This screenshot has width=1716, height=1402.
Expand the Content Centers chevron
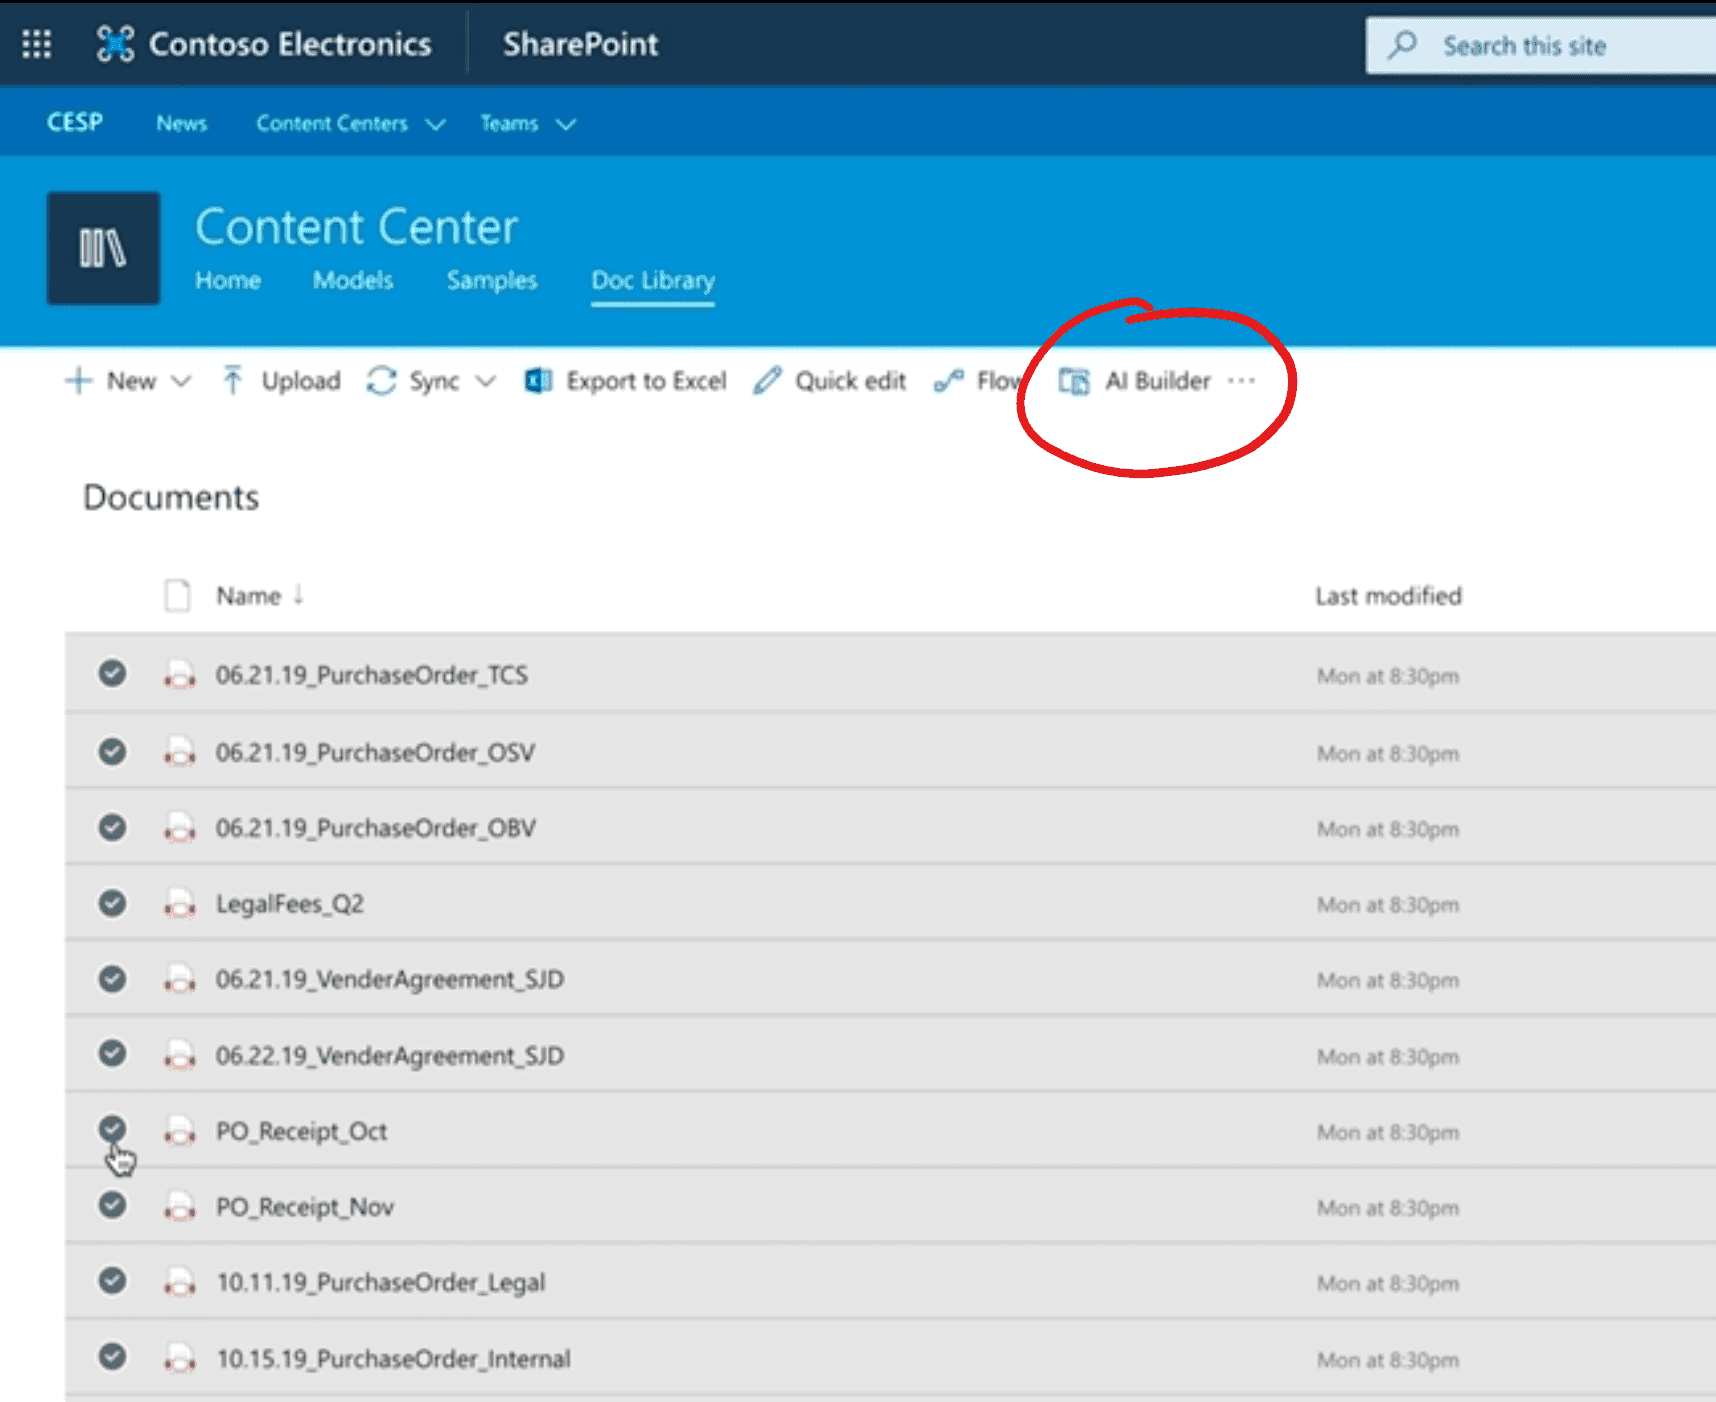pos(435,125)
